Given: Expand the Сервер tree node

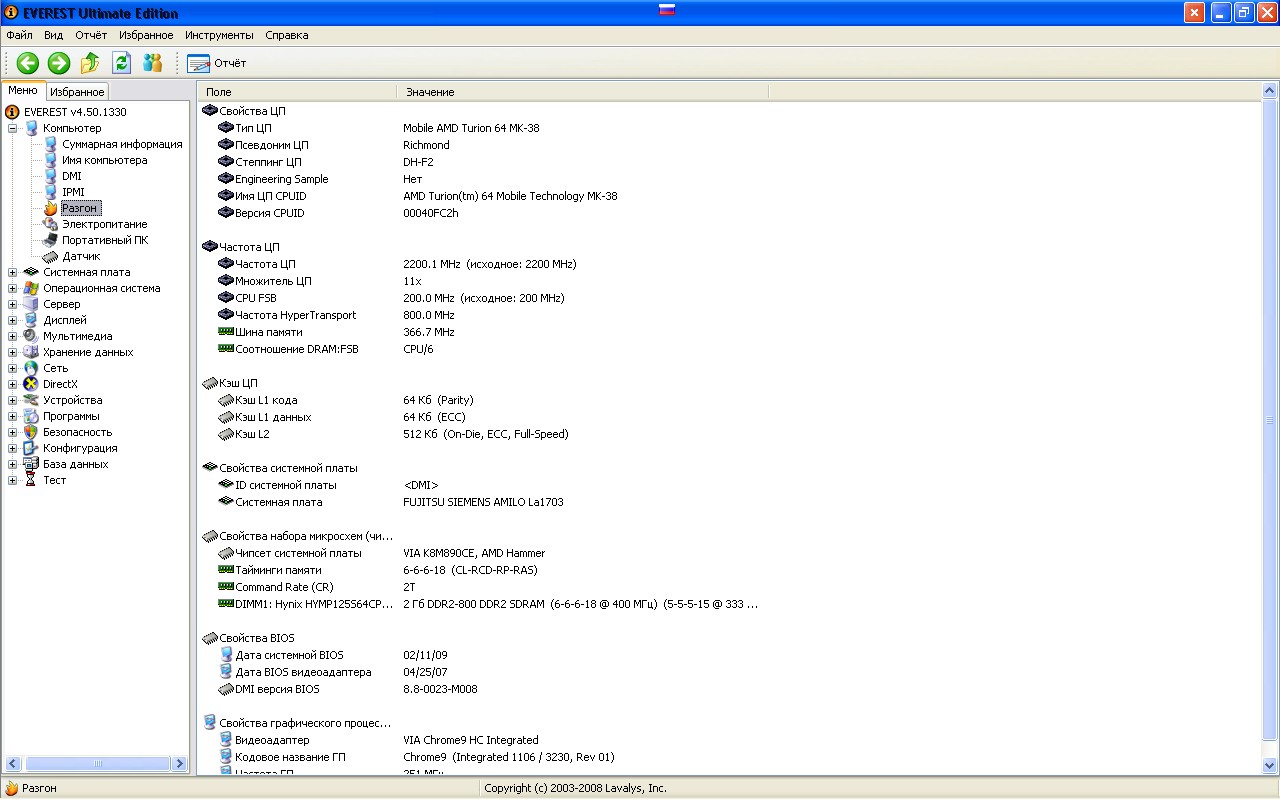Looking at the screenshot, I should 13,304.
